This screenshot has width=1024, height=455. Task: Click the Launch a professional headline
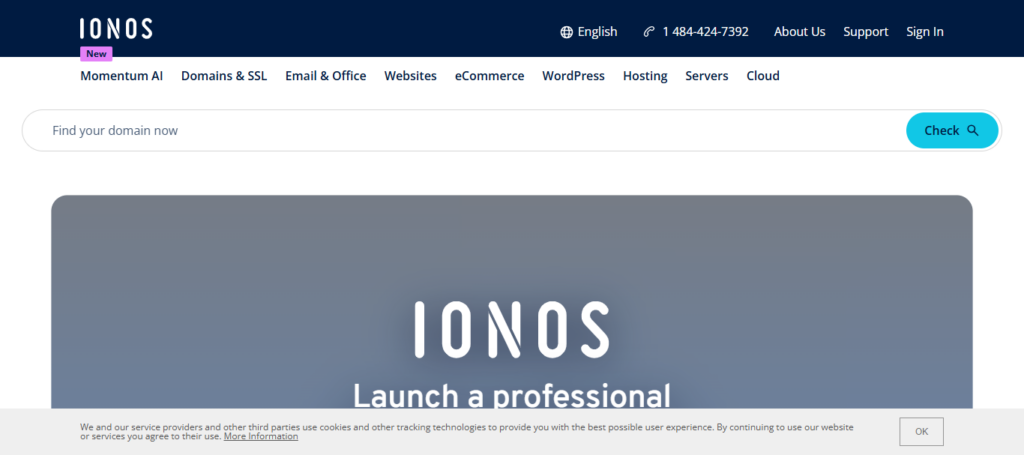[511, 396]
